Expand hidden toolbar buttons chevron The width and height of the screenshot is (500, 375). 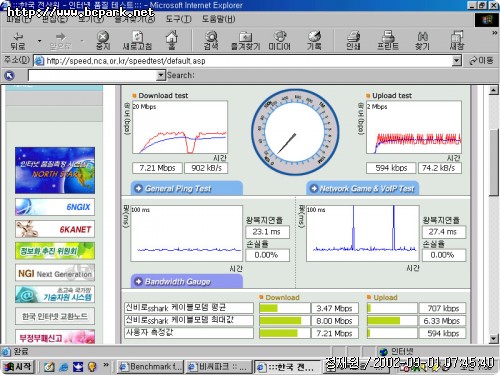(495, 33)
